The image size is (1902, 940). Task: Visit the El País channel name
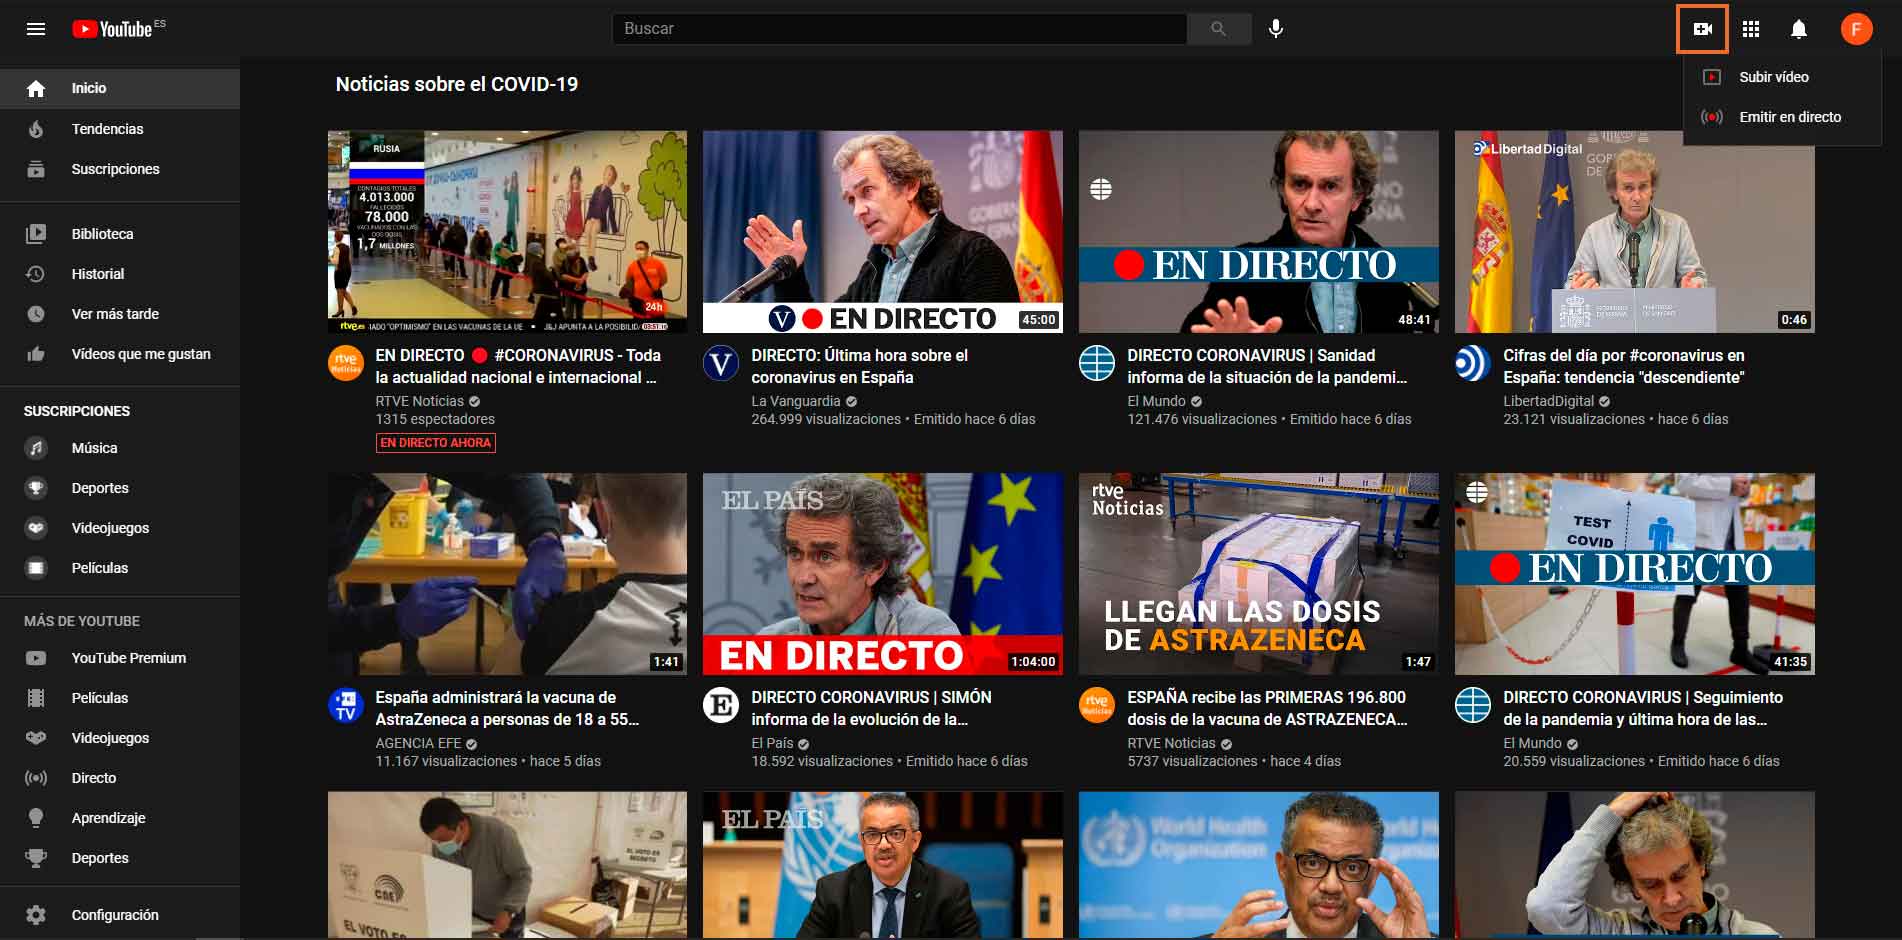pyautogui.click(x=772, y=743)
